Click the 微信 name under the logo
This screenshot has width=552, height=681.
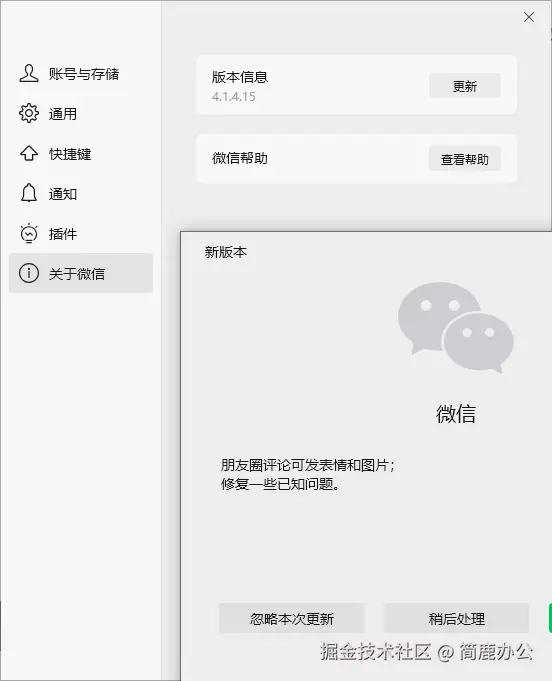456,413
